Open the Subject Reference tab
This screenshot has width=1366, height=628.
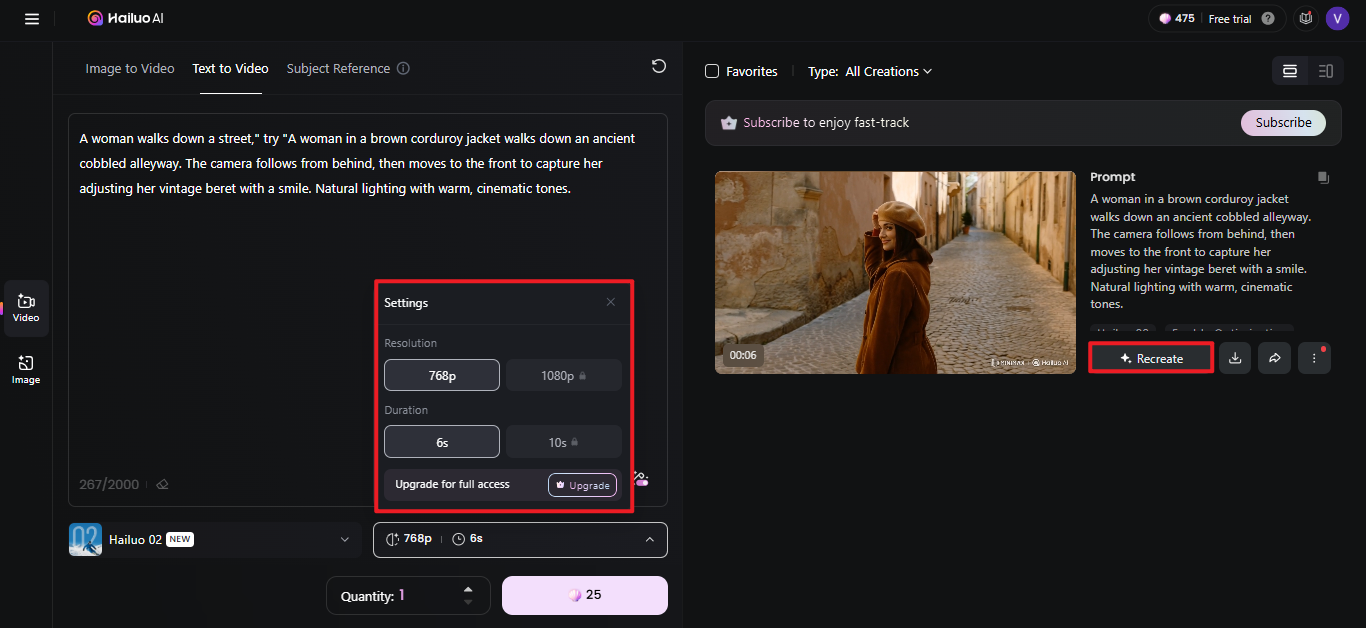[x=338, y=69]
